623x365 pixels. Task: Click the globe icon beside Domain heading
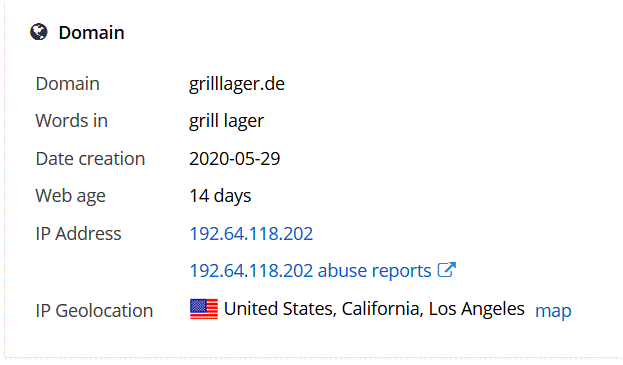pos(39,32)
